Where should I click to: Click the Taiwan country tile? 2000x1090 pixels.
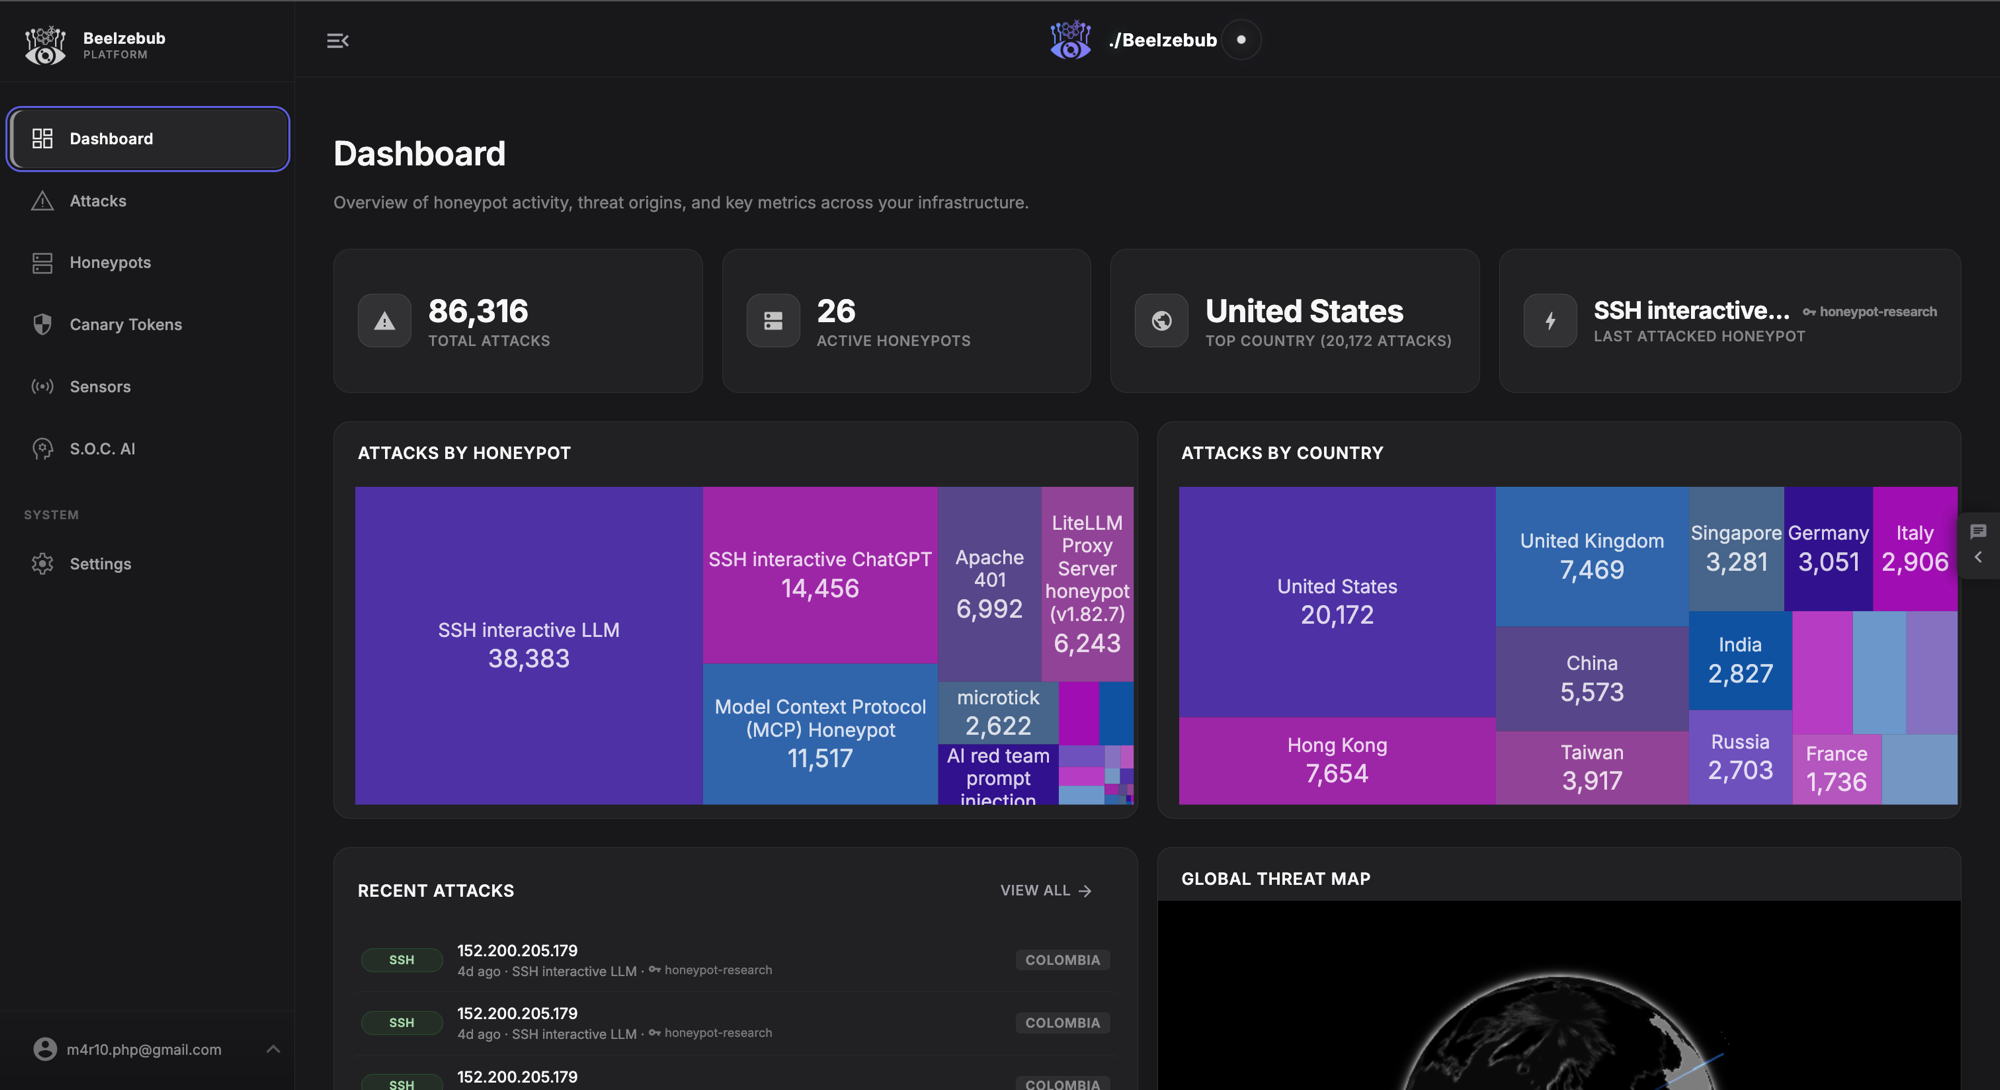pos(1592,768)
